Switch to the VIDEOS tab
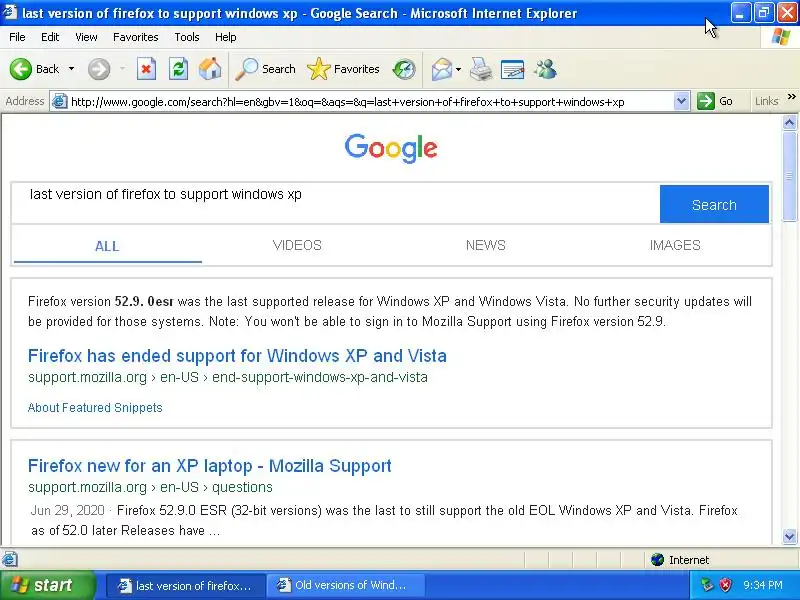Image resolution: width=800 pixels, height=600 pixels. pos(297,245)
